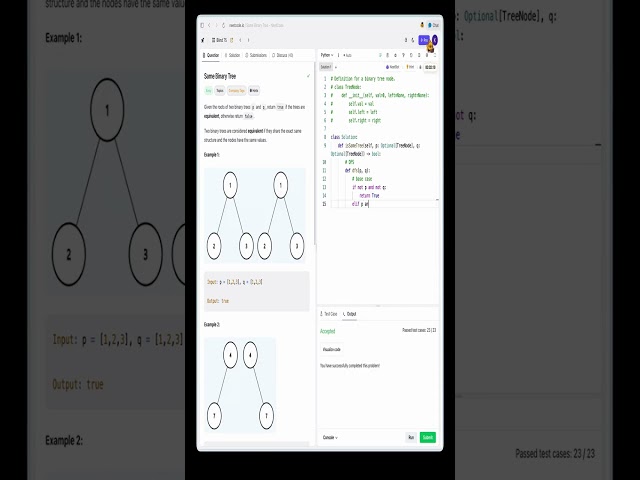Click the editor timer display
Viewport: 640px width, 480px height.
coord(430,67)
